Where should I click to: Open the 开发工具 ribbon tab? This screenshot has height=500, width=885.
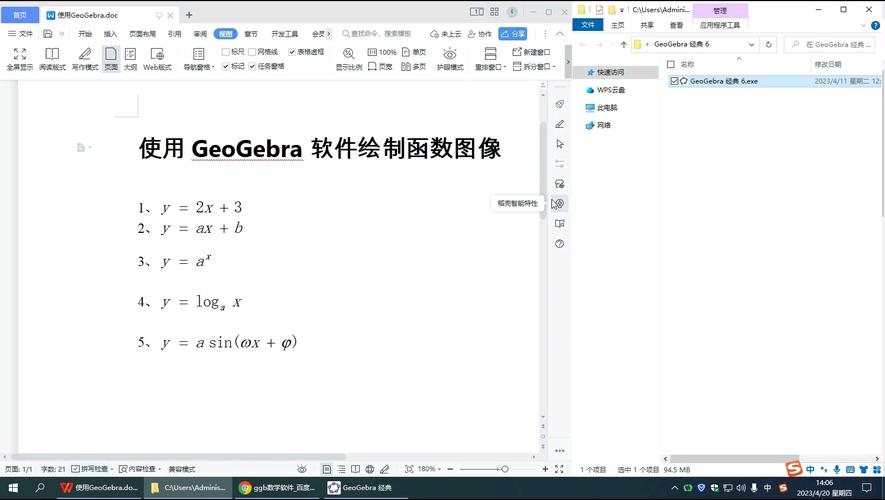[284, 34]
